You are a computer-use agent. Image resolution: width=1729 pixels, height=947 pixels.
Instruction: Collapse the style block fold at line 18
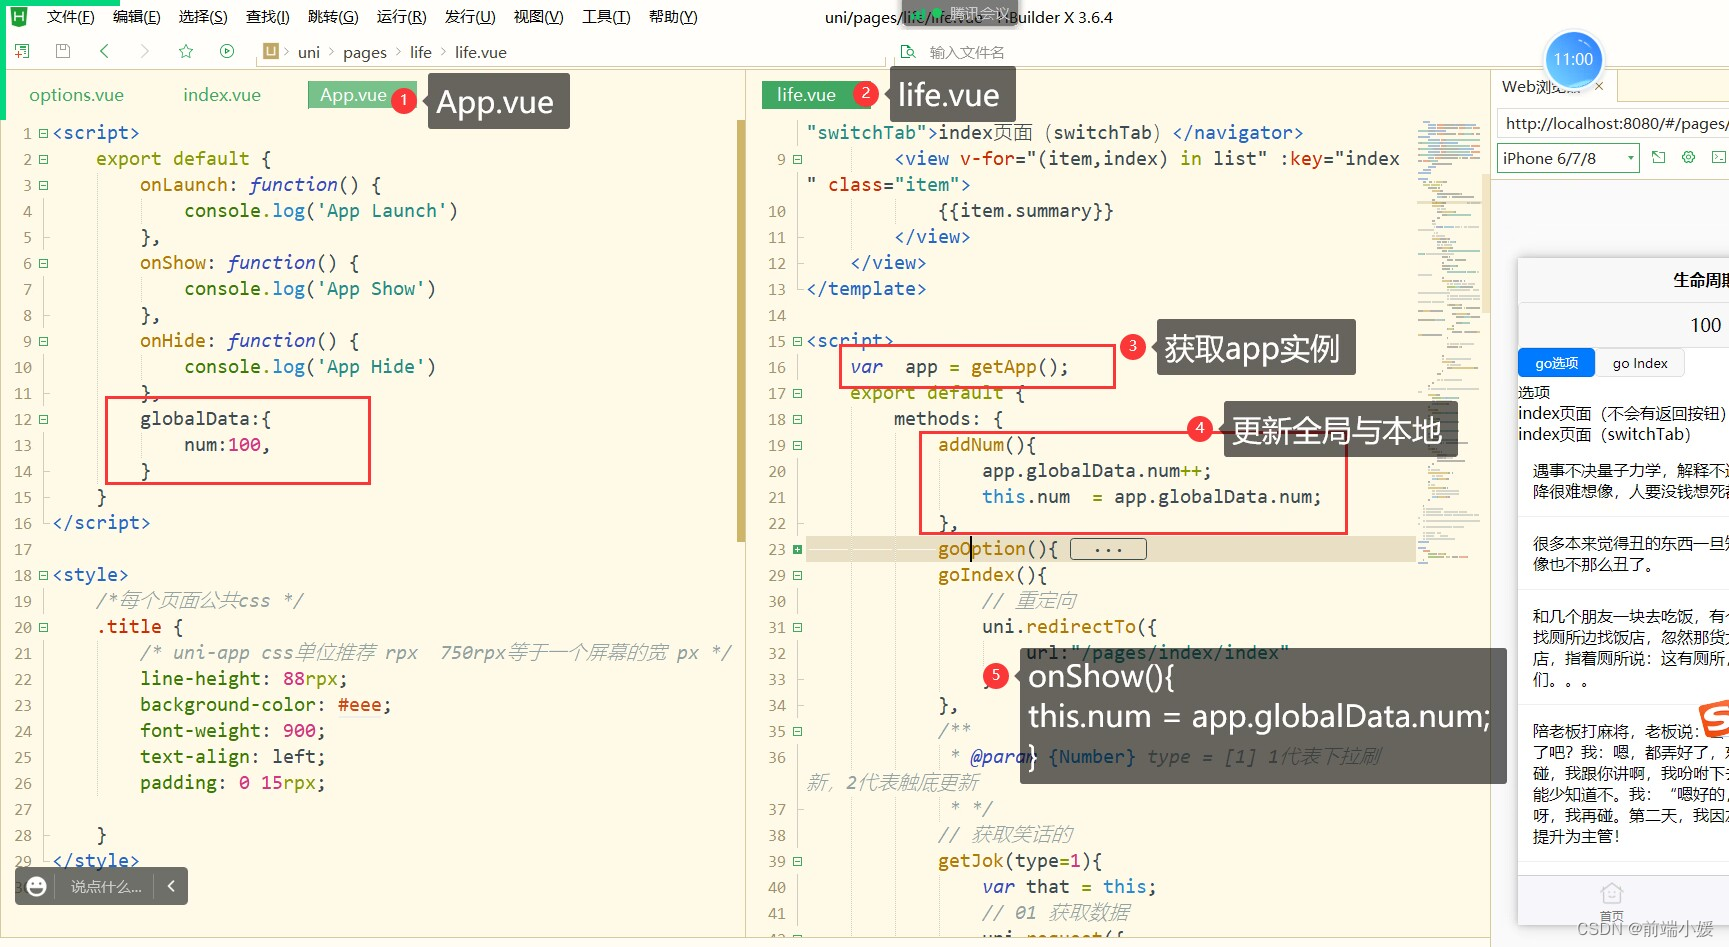pos(43,575)
